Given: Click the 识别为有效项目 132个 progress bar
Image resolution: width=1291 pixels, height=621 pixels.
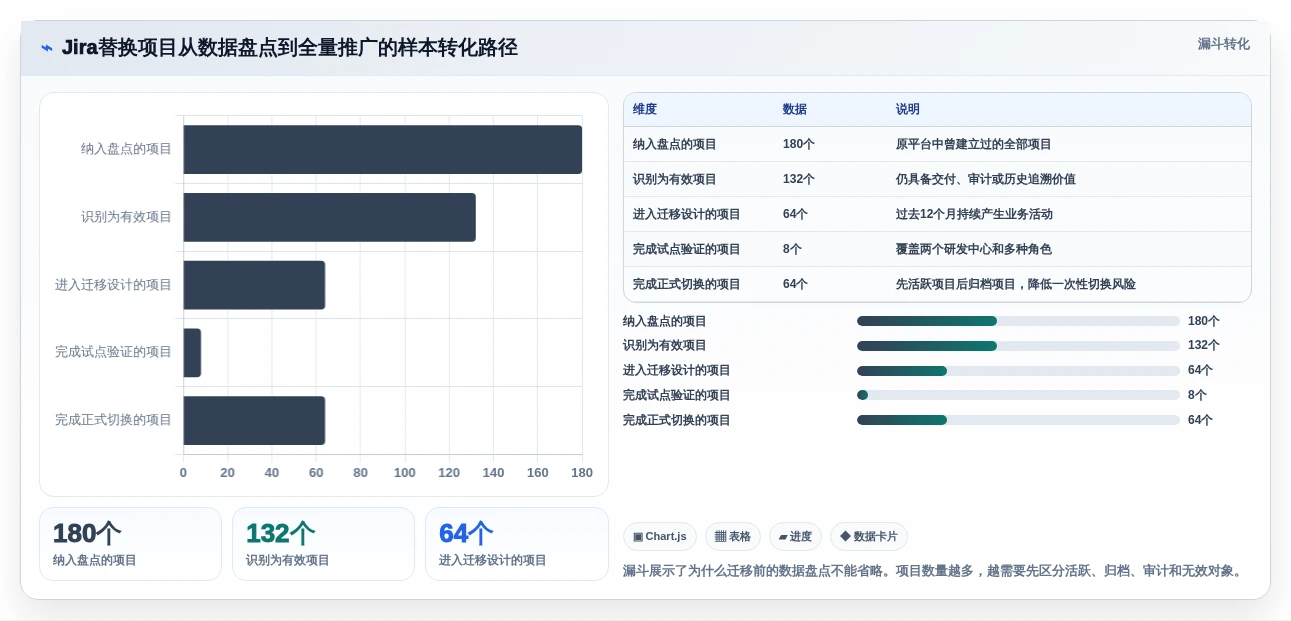Looking at the screenshot, I should tap(1018, 346).
